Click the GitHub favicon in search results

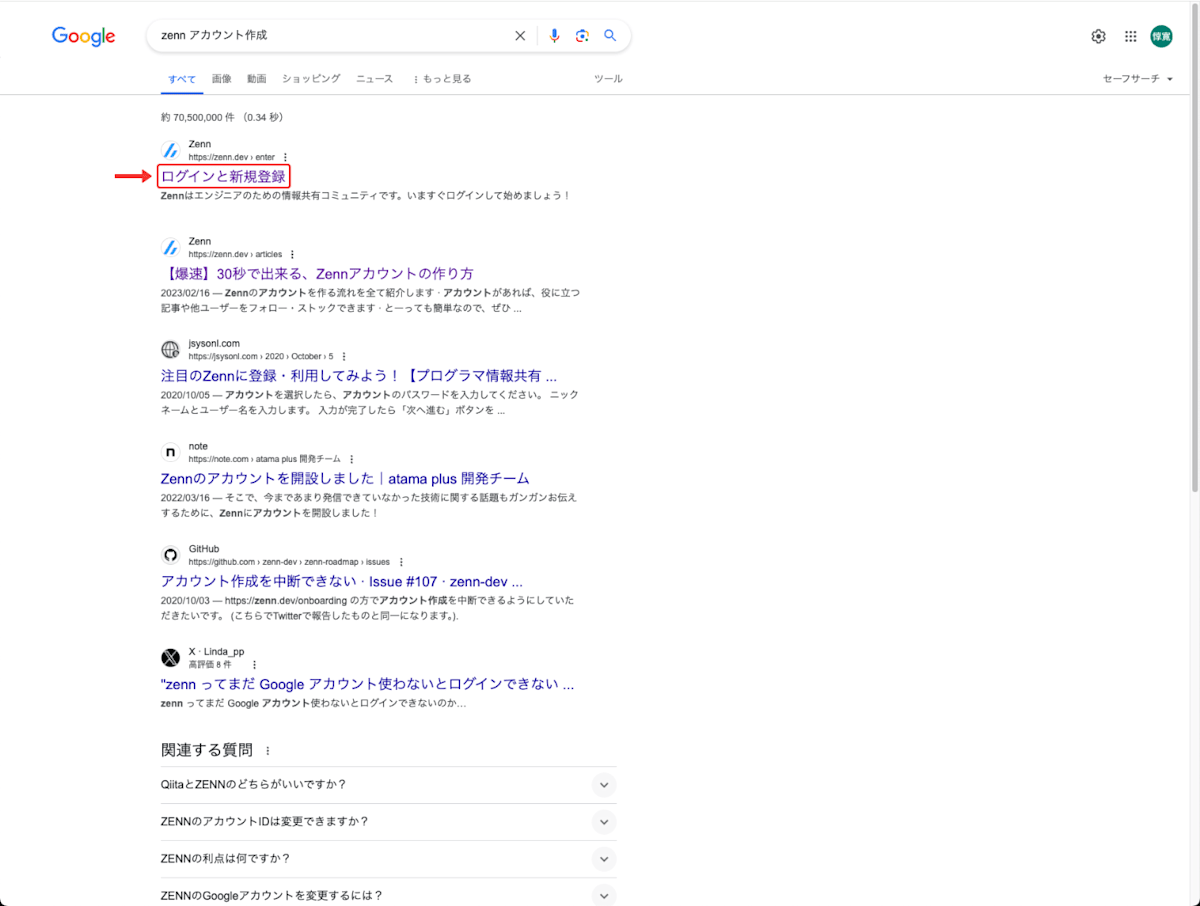pyautogui.click(x=170, y=555)
